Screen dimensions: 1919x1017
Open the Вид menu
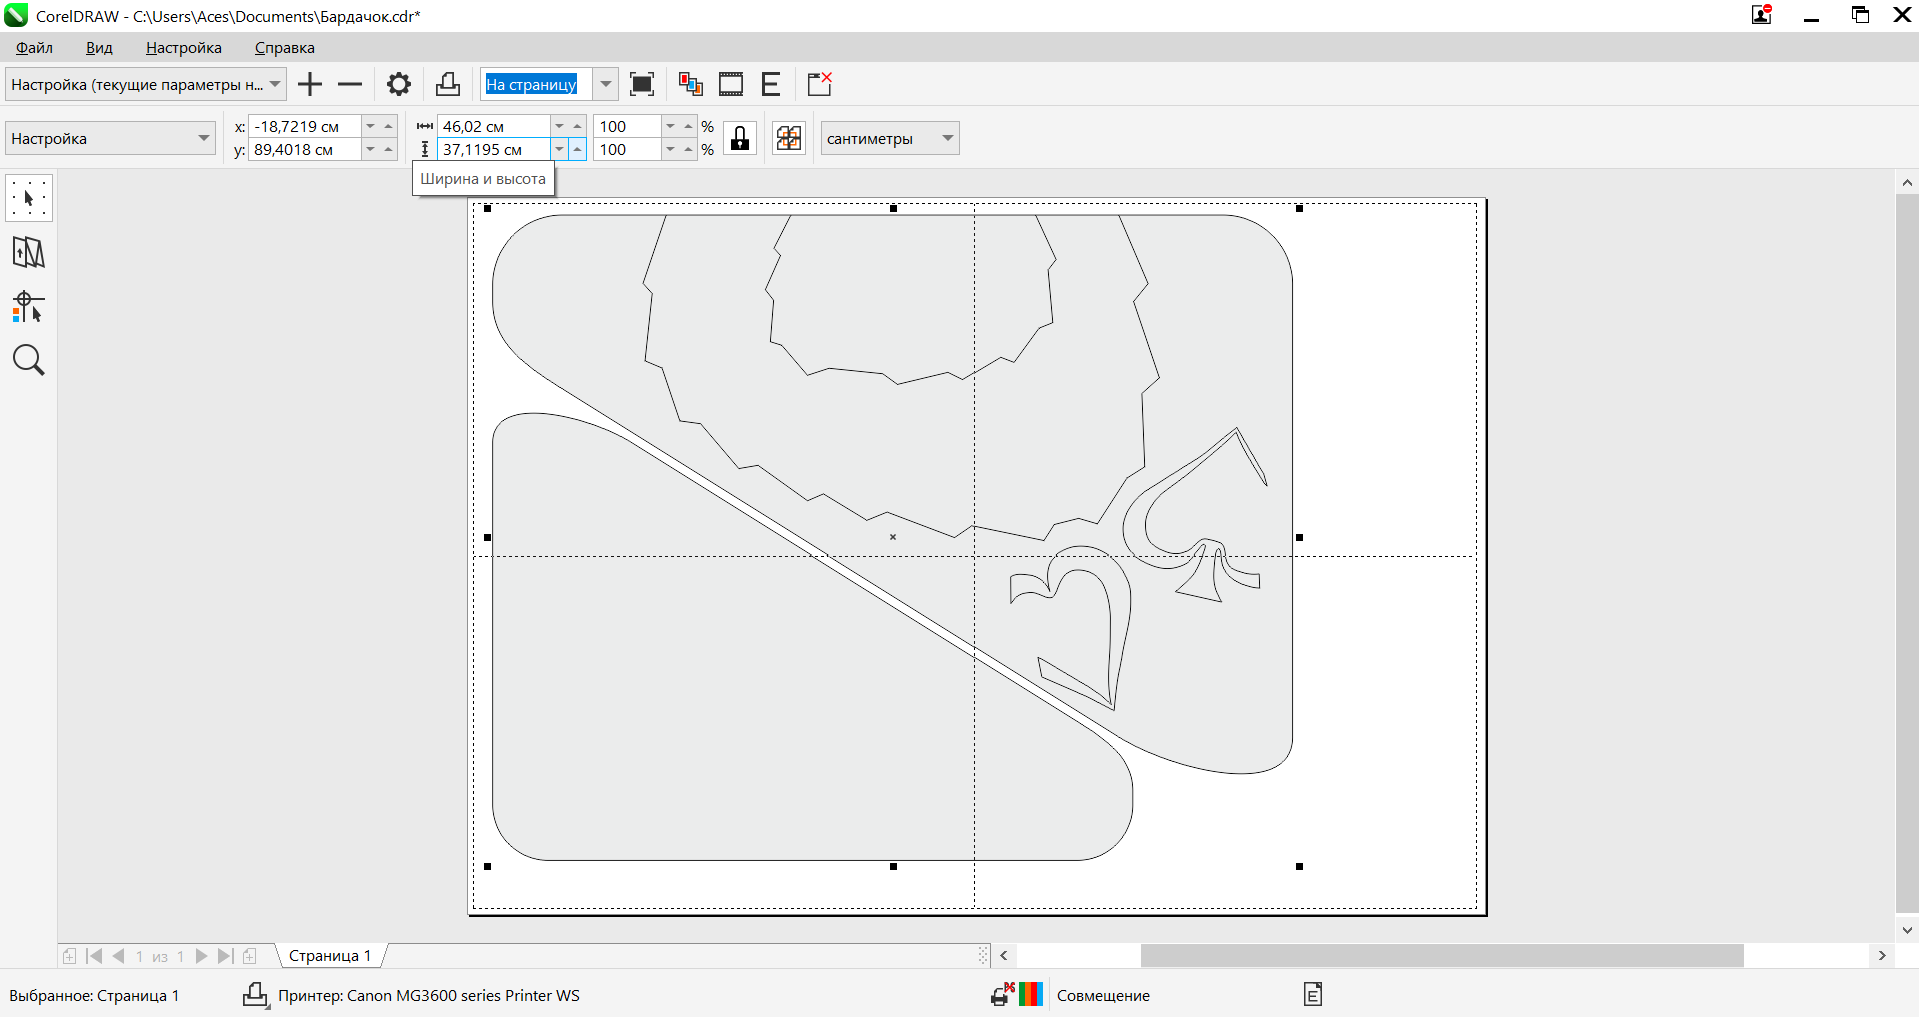tap(99, 47)
